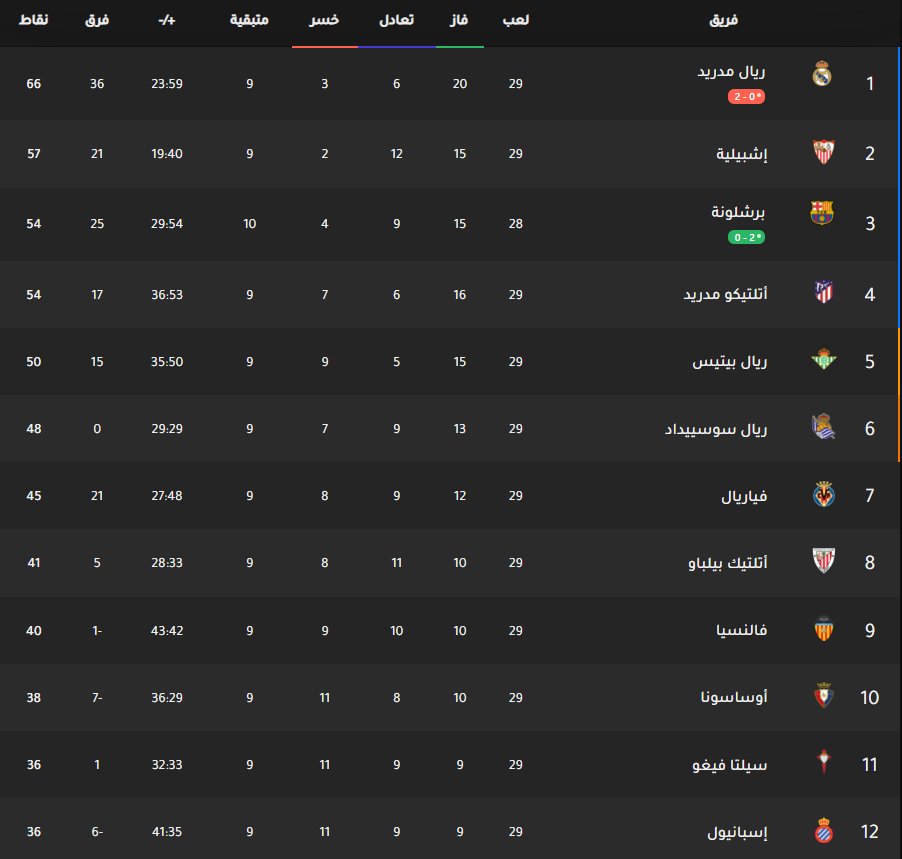Click the Real Madrid crest icon

[x=822, y=74]
